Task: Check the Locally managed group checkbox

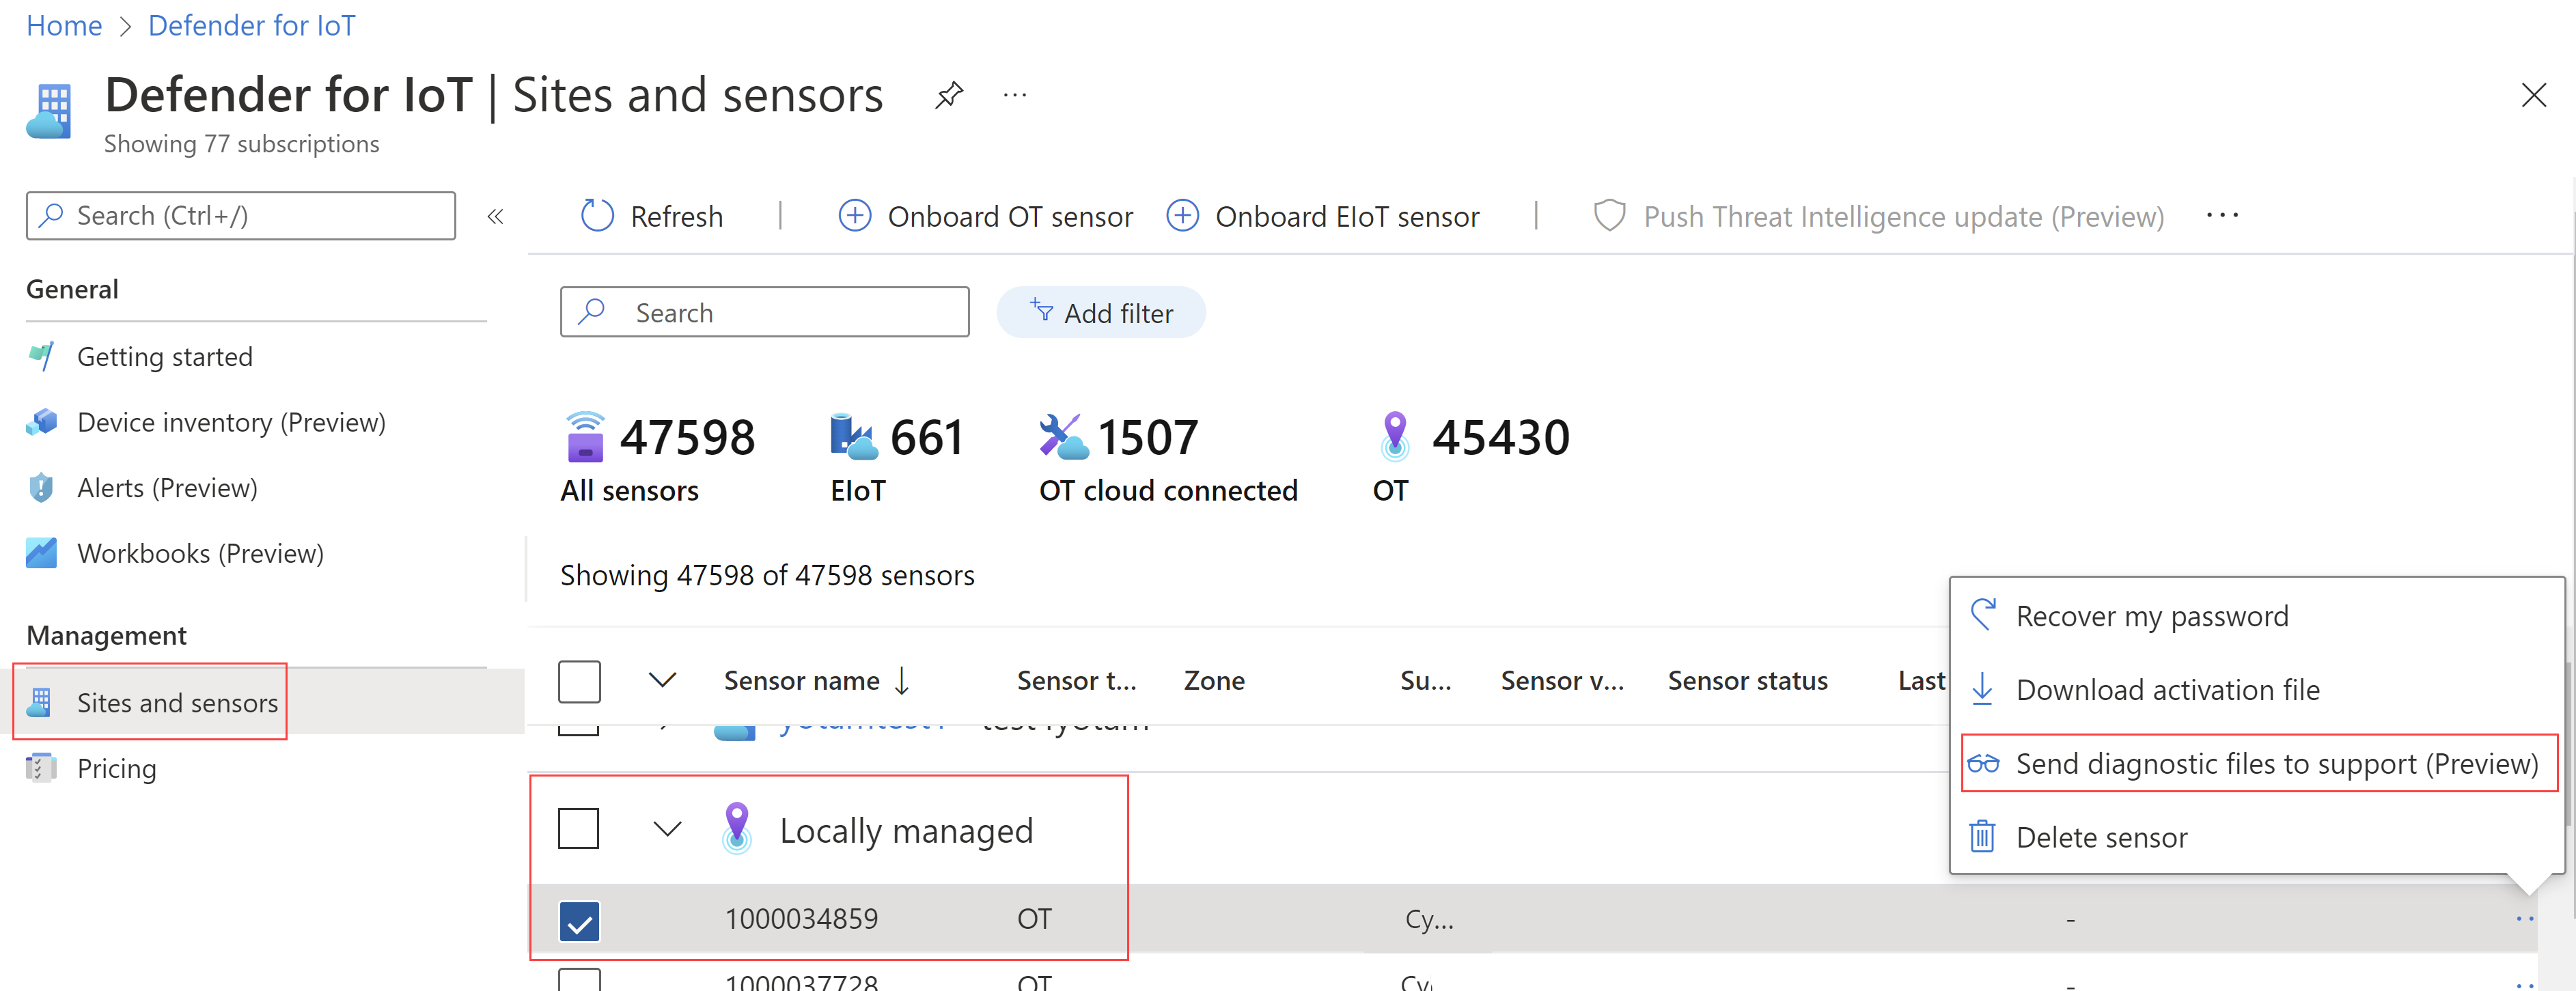Action: tap(579, 829)
